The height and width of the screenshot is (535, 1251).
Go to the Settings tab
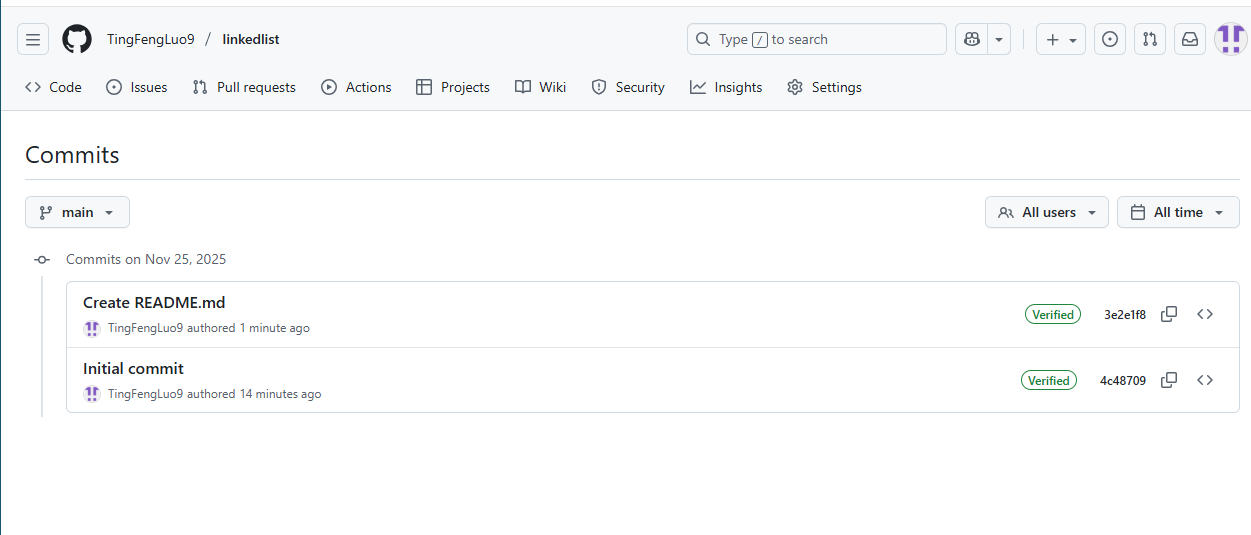824,87
